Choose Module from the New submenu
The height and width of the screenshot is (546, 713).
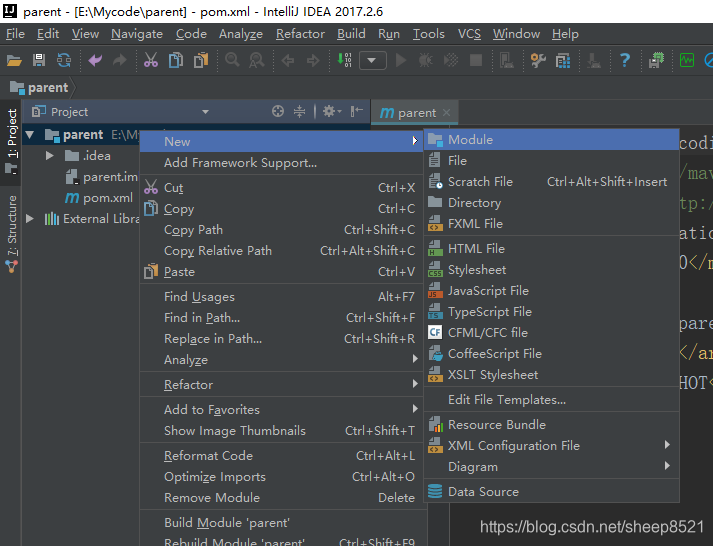pos(551,140)
